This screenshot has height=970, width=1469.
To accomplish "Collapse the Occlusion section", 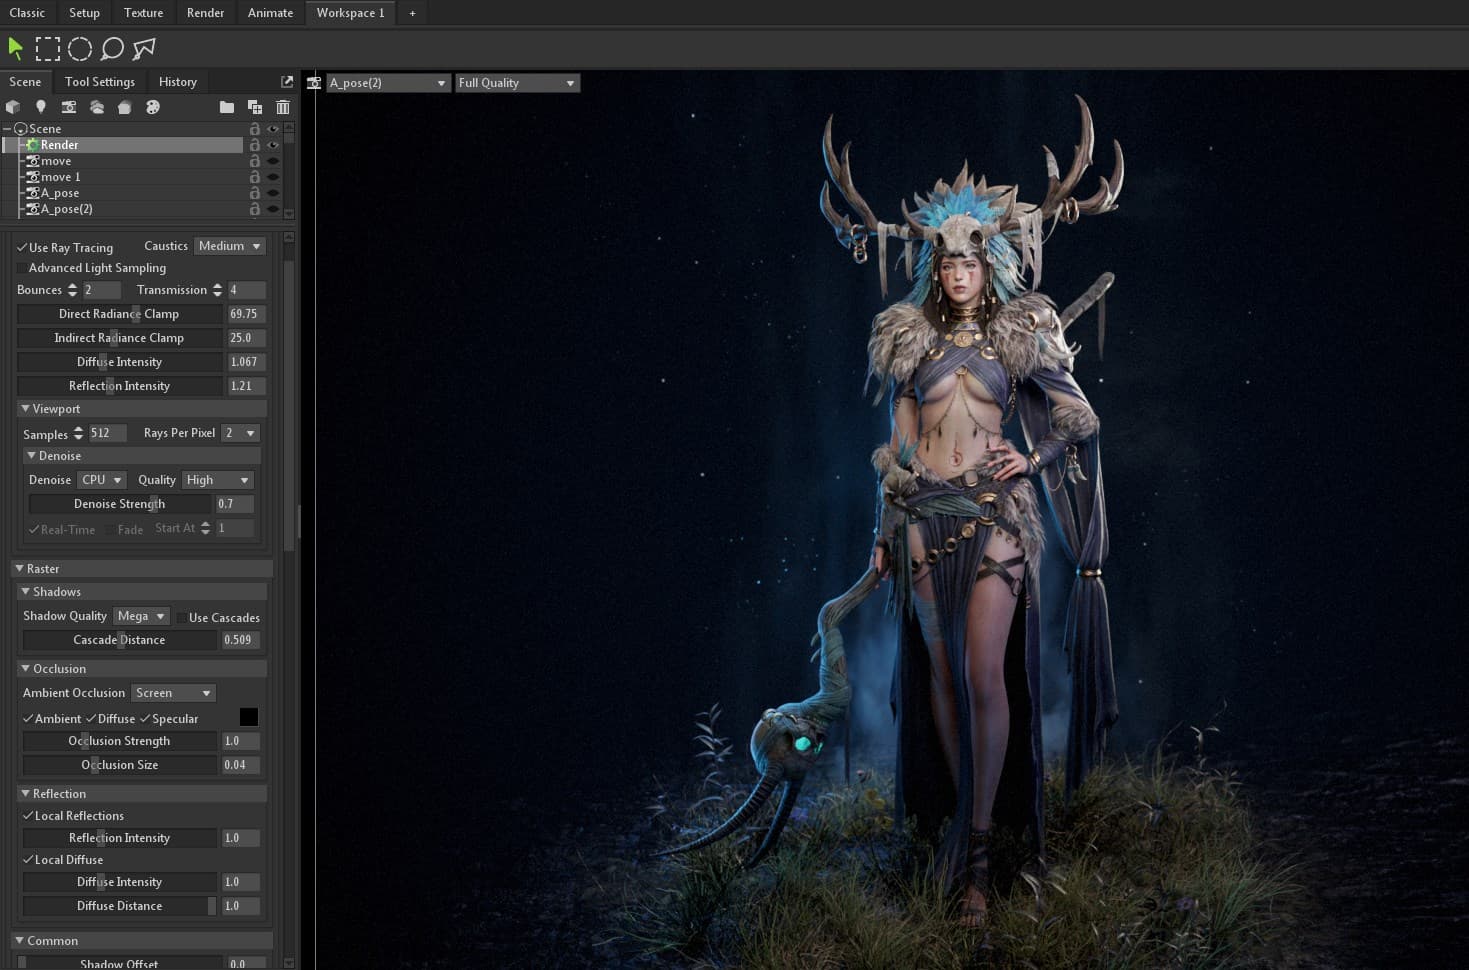I will point(26,668).
